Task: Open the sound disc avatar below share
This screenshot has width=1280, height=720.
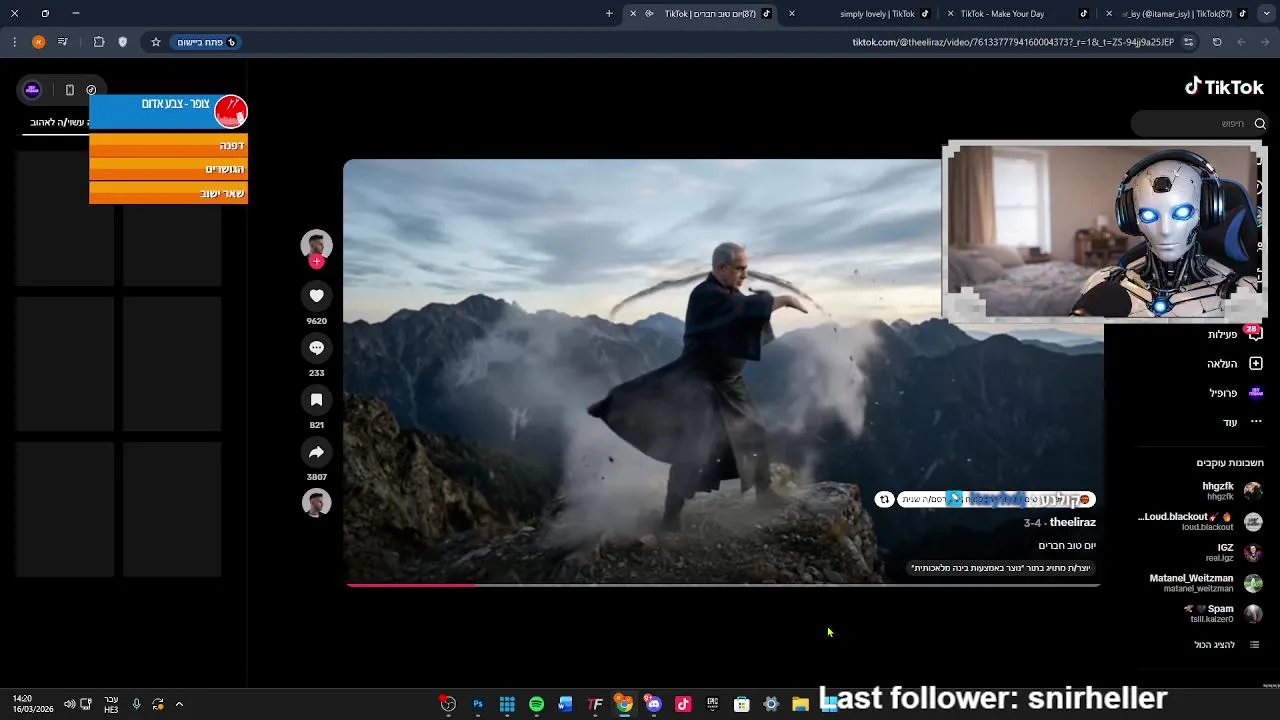Action: coord(316,503)
